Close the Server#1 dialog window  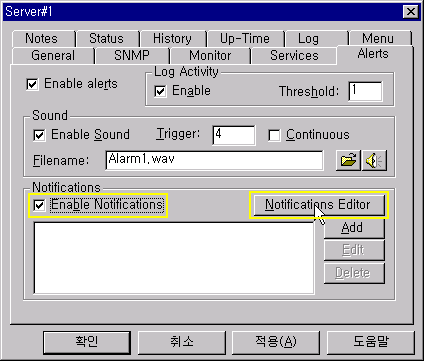411,12
